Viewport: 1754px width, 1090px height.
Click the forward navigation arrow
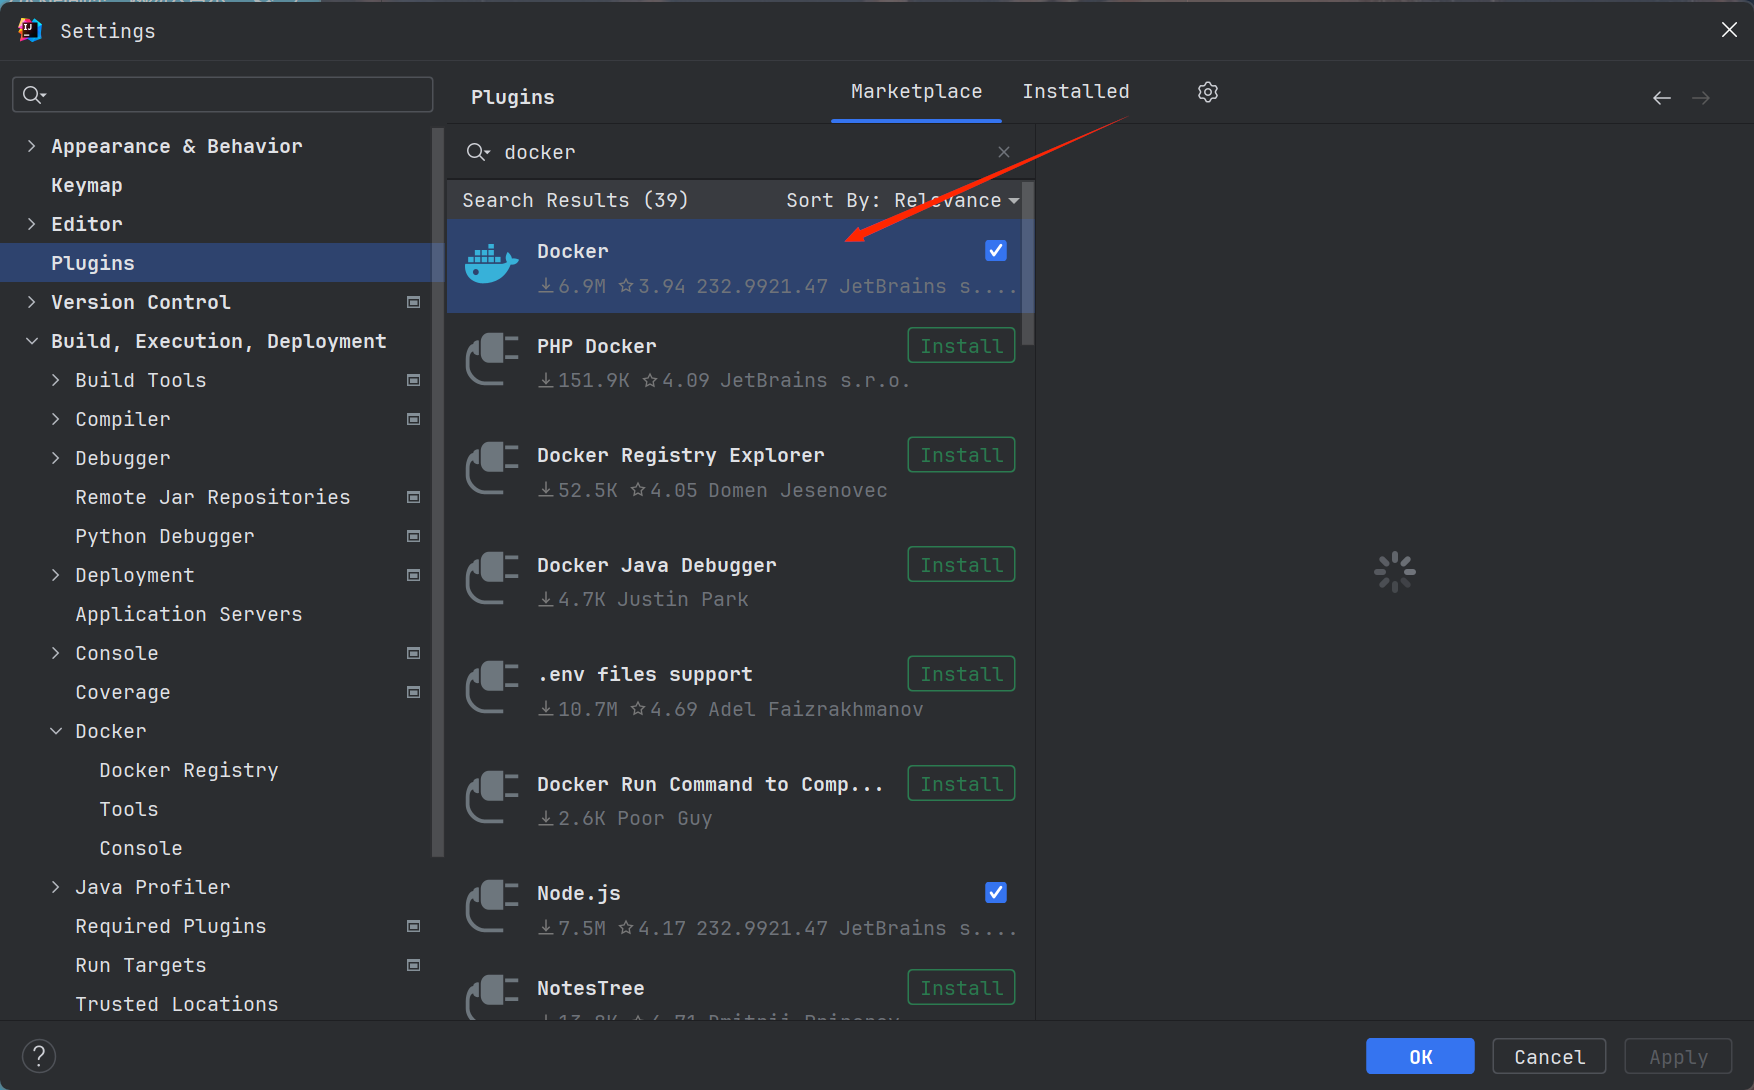1701,98
